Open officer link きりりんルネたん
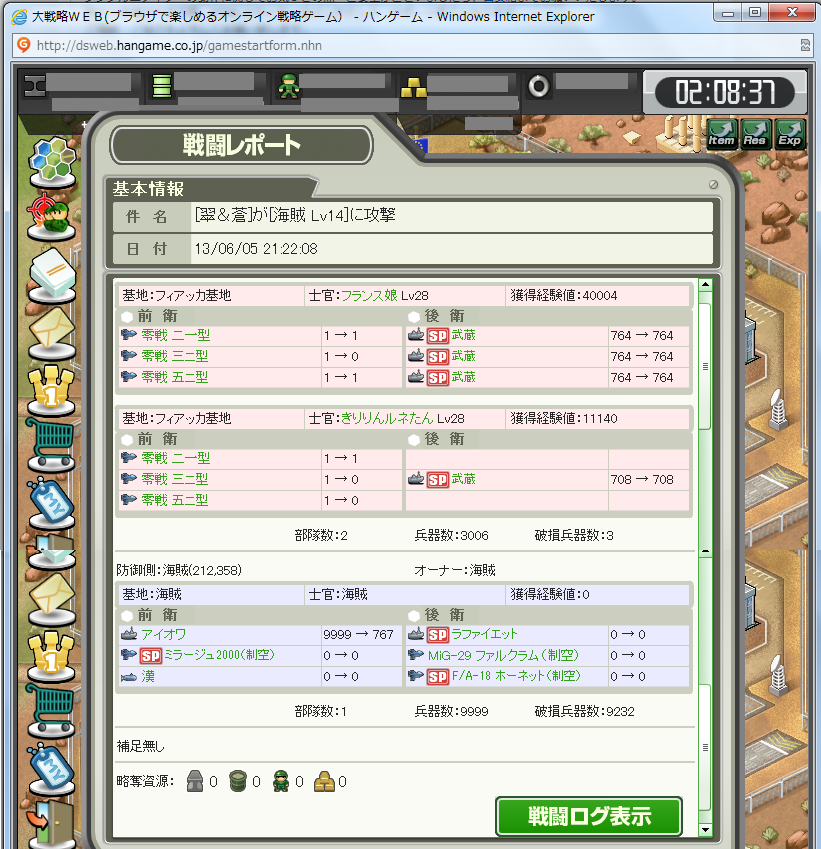Image resolution: width=821 pixels, height=849 pixels. point(387,419)
